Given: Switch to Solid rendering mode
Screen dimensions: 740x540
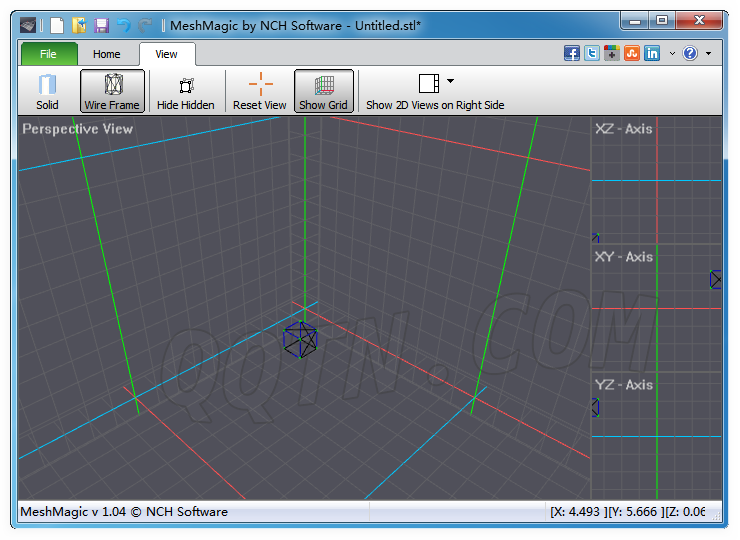Looking at the screenshot, I should click(47, 91).
